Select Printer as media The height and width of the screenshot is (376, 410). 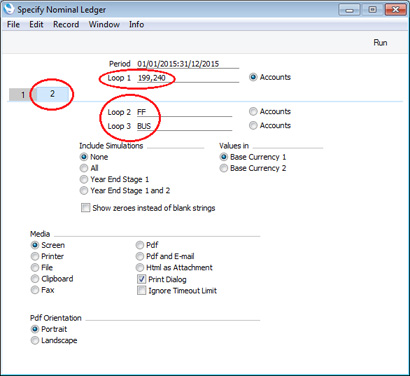[x=35, y=256]
